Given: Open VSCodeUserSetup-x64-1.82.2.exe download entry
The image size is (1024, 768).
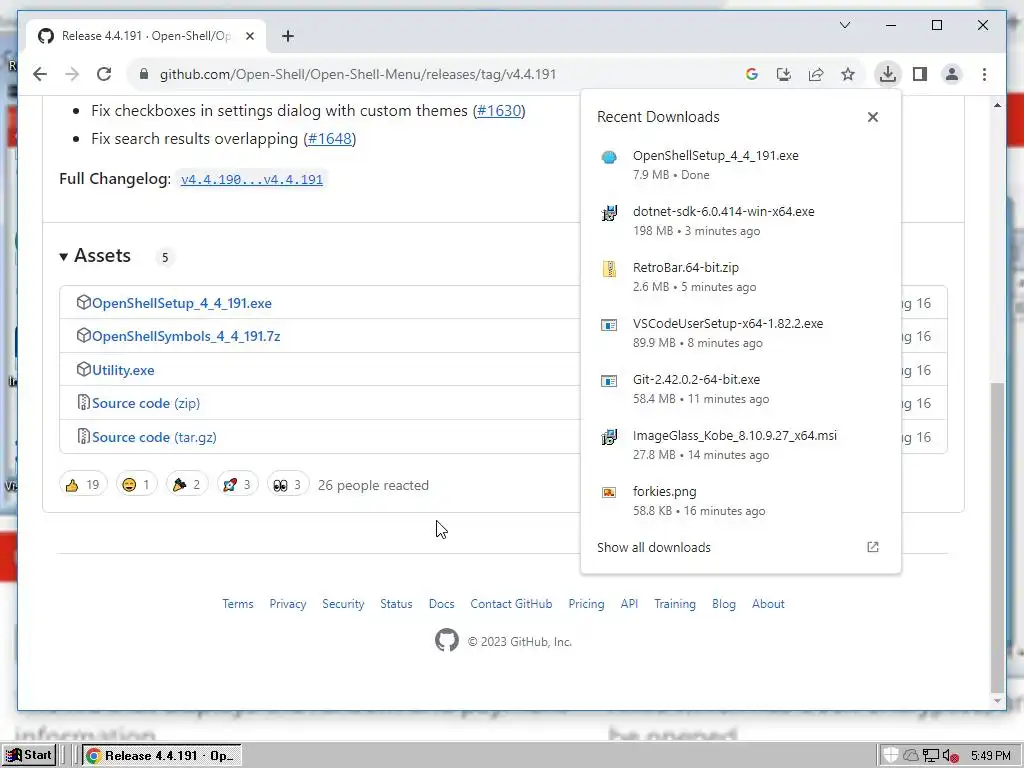Looking at the screenshot, I should point(741,333).
